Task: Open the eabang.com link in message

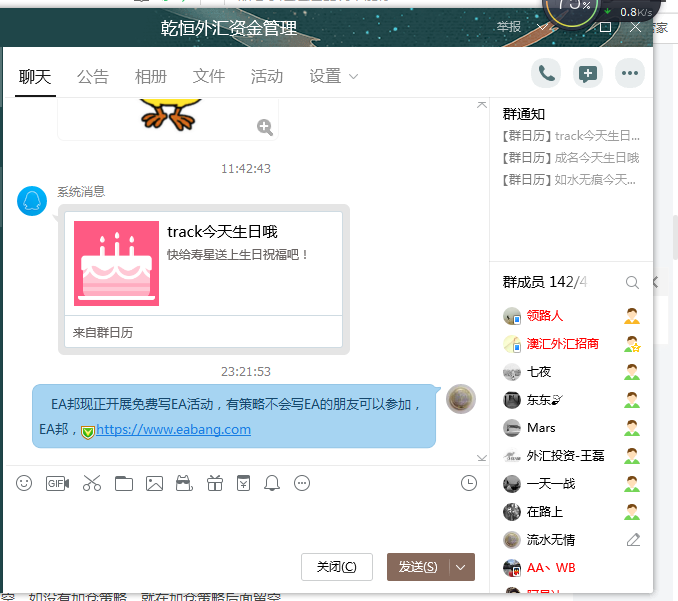Action: (173, 430)
